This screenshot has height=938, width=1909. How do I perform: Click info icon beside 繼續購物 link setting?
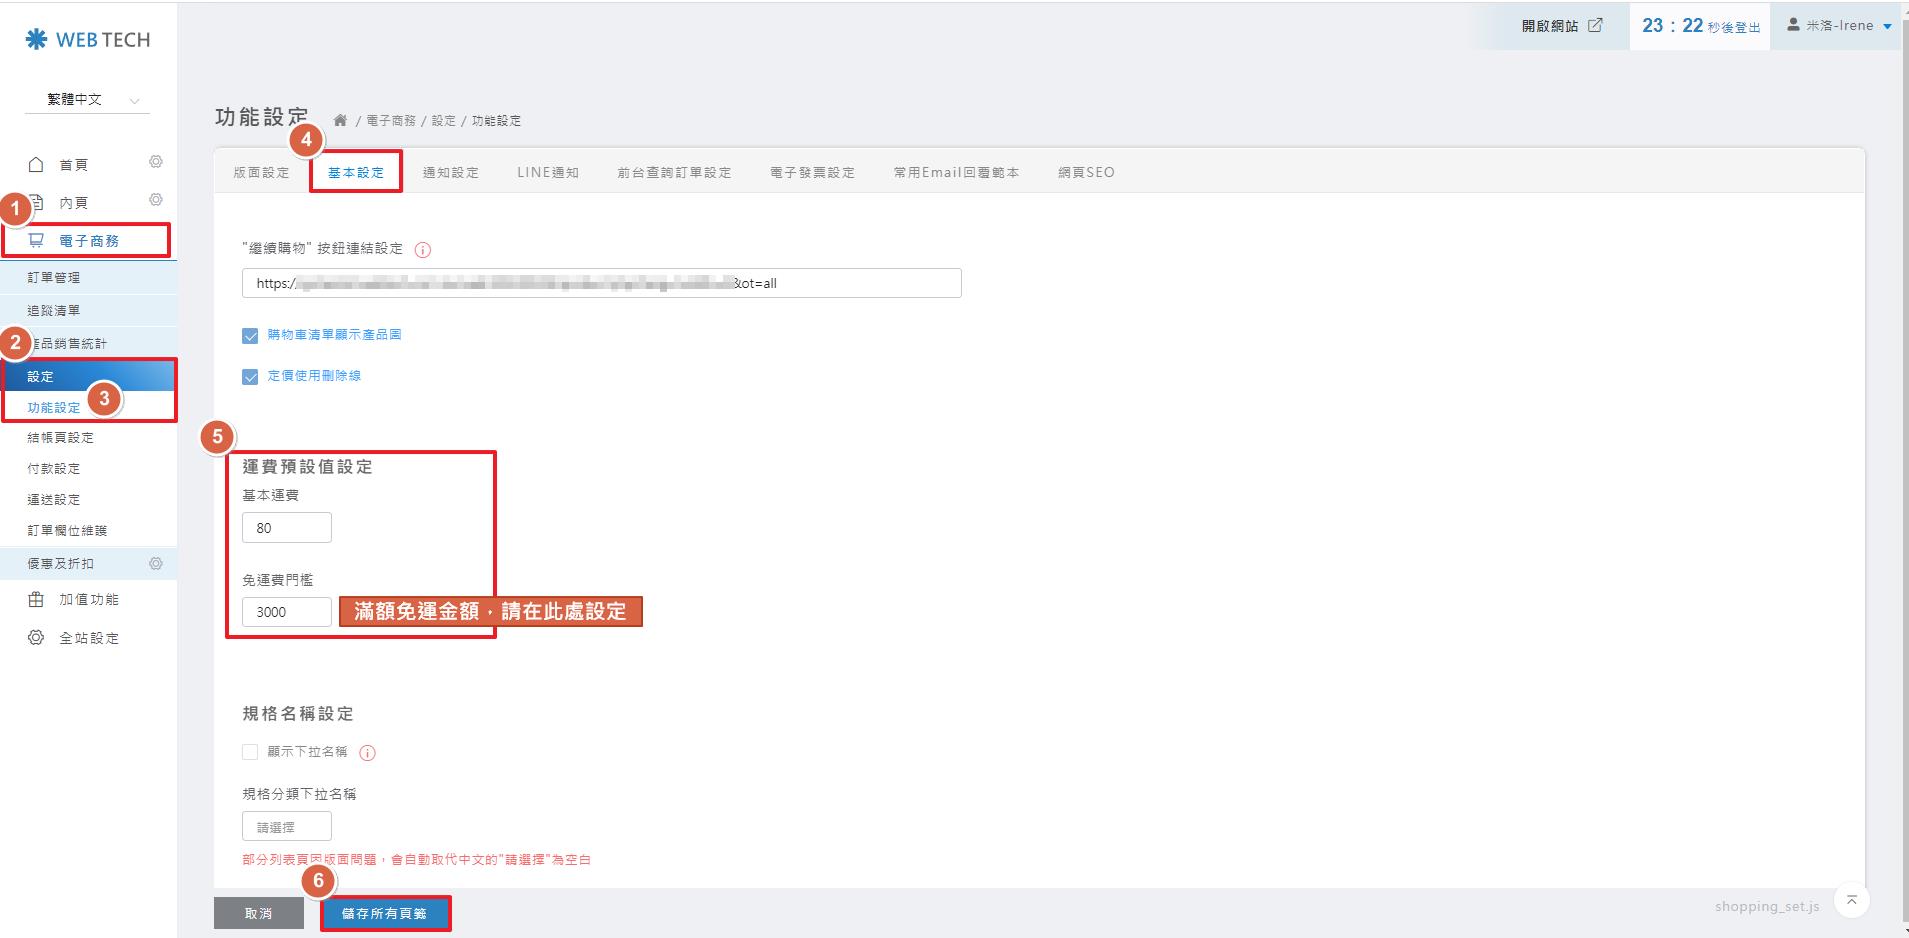pos(422,250)
